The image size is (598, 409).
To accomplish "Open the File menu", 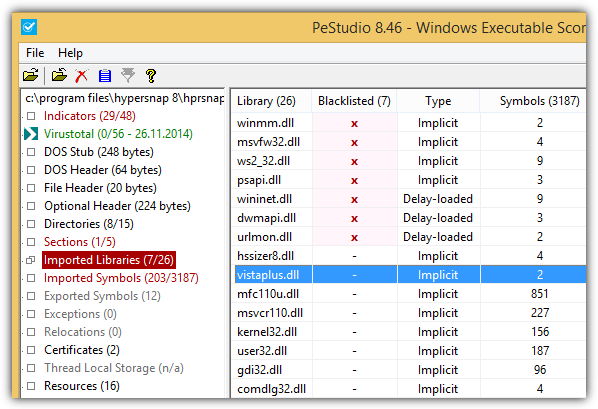I will point(35,53).
